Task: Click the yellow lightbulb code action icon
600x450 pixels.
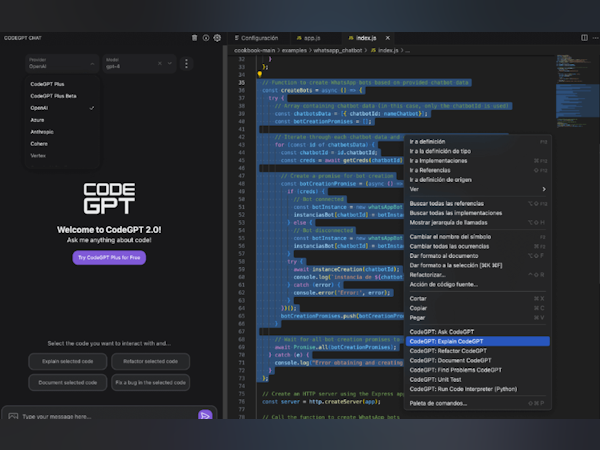Action: (259, 74)
